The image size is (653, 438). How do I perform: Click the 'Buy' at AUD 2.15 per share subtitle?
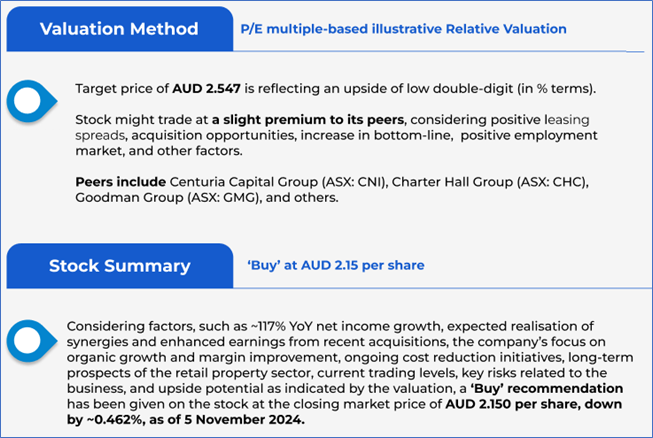coord(335,266)
